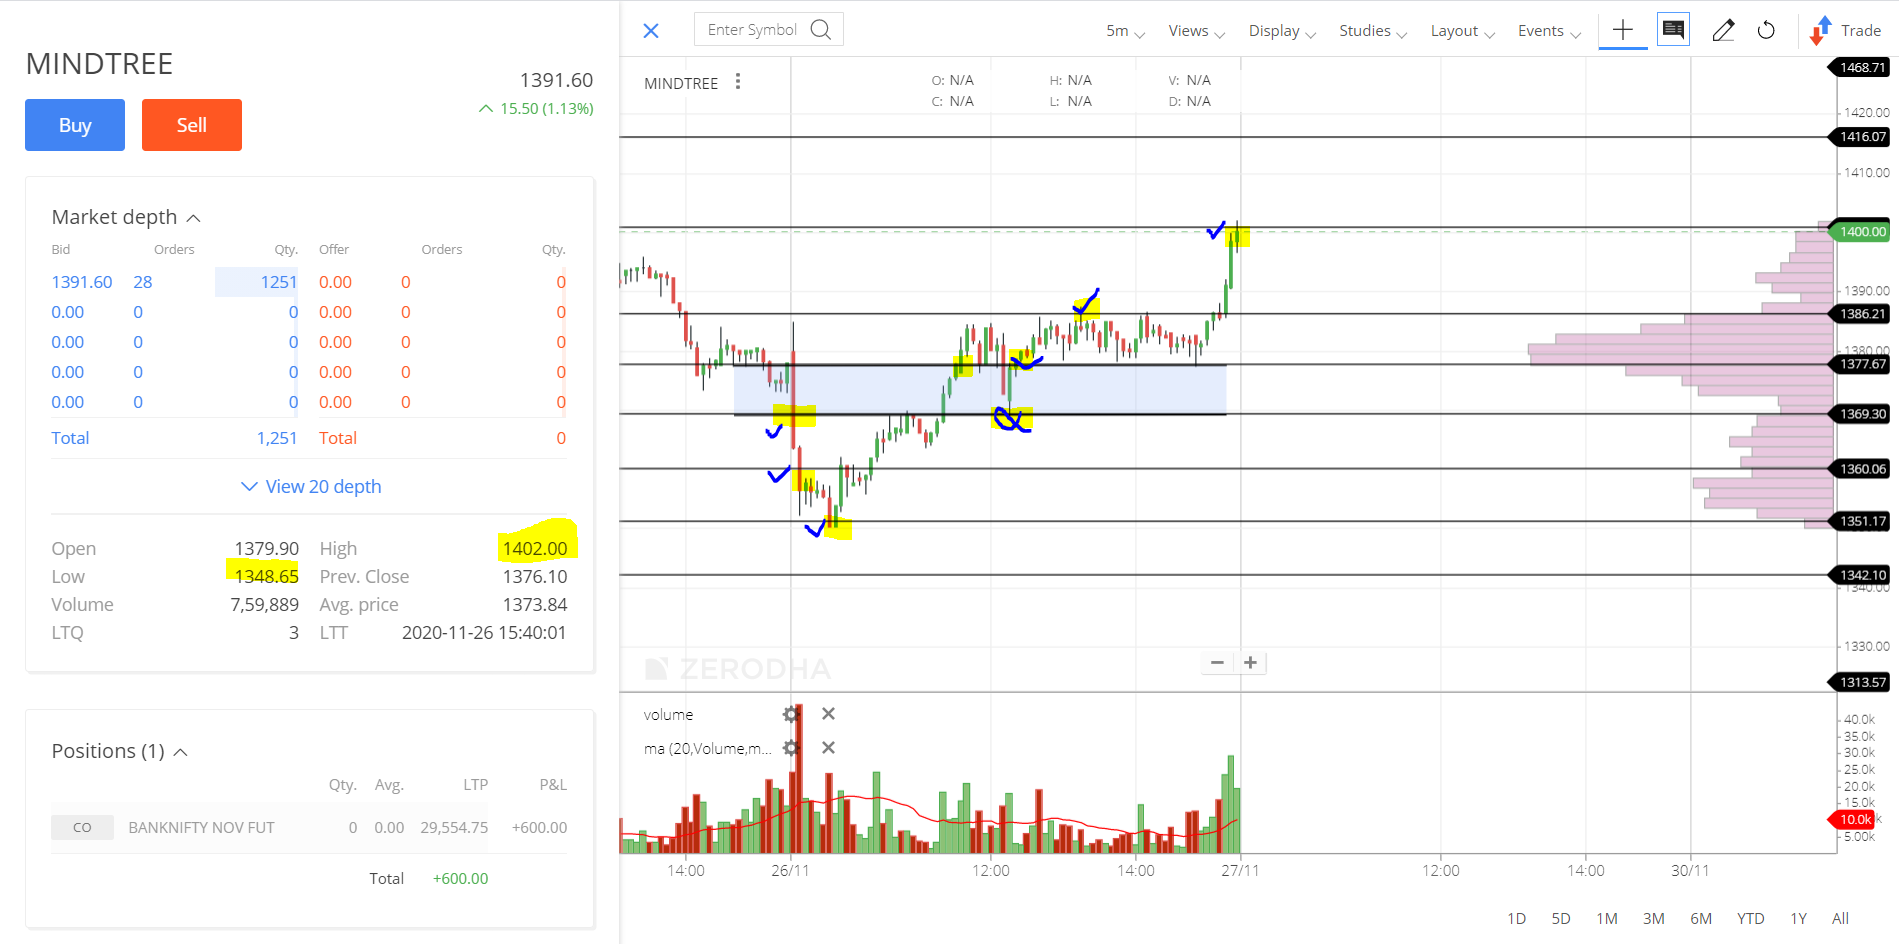The height and width of the screenshot is (944, 1899).
Task: Zoom out the chart with minus button
Action: click(1217, 662)
